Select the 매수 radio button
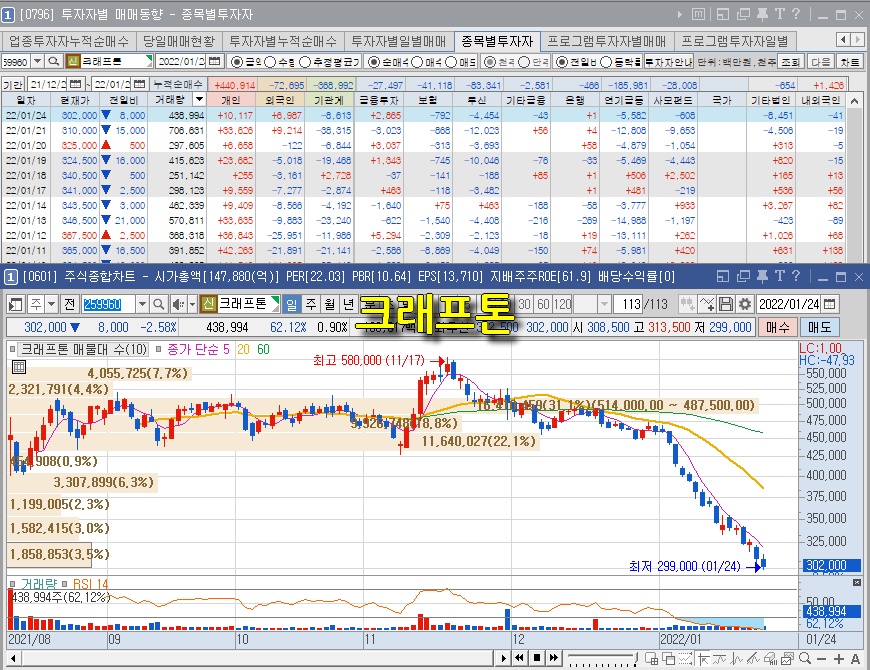The height and width of the screenshot is (670, 870). point(417,62)
